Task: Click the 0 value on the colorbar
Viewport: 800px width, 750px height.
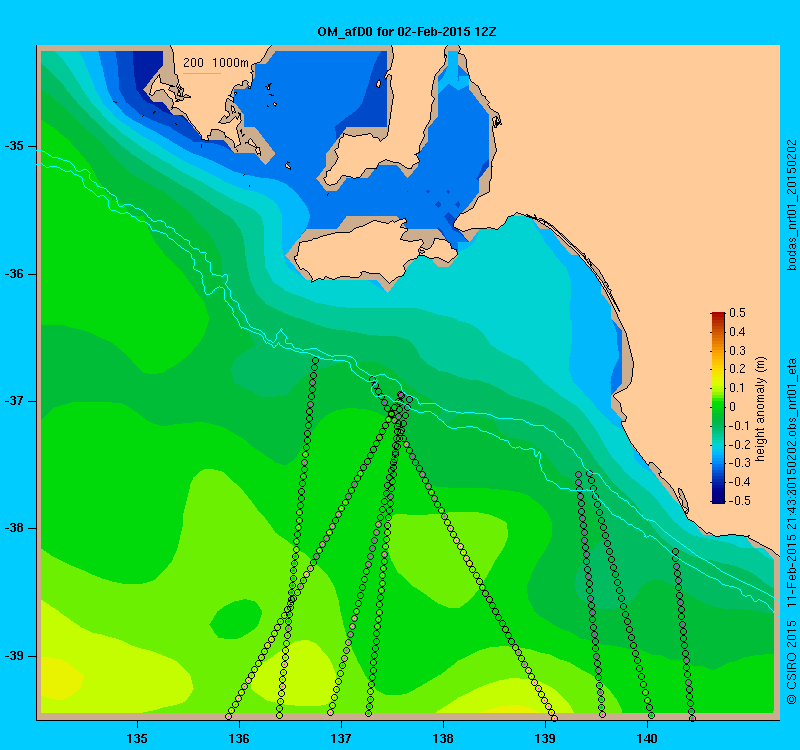Action: pos(733,407)
